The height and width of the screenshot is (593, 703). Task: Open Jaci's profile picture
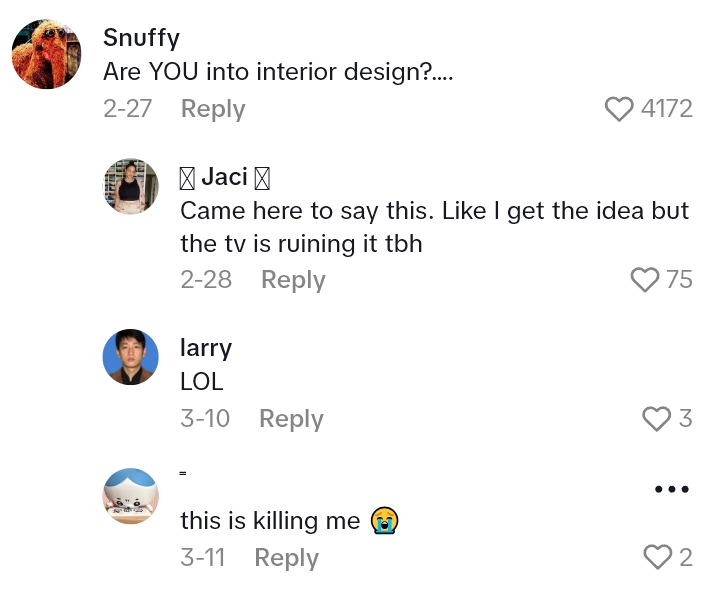[131, 186]
